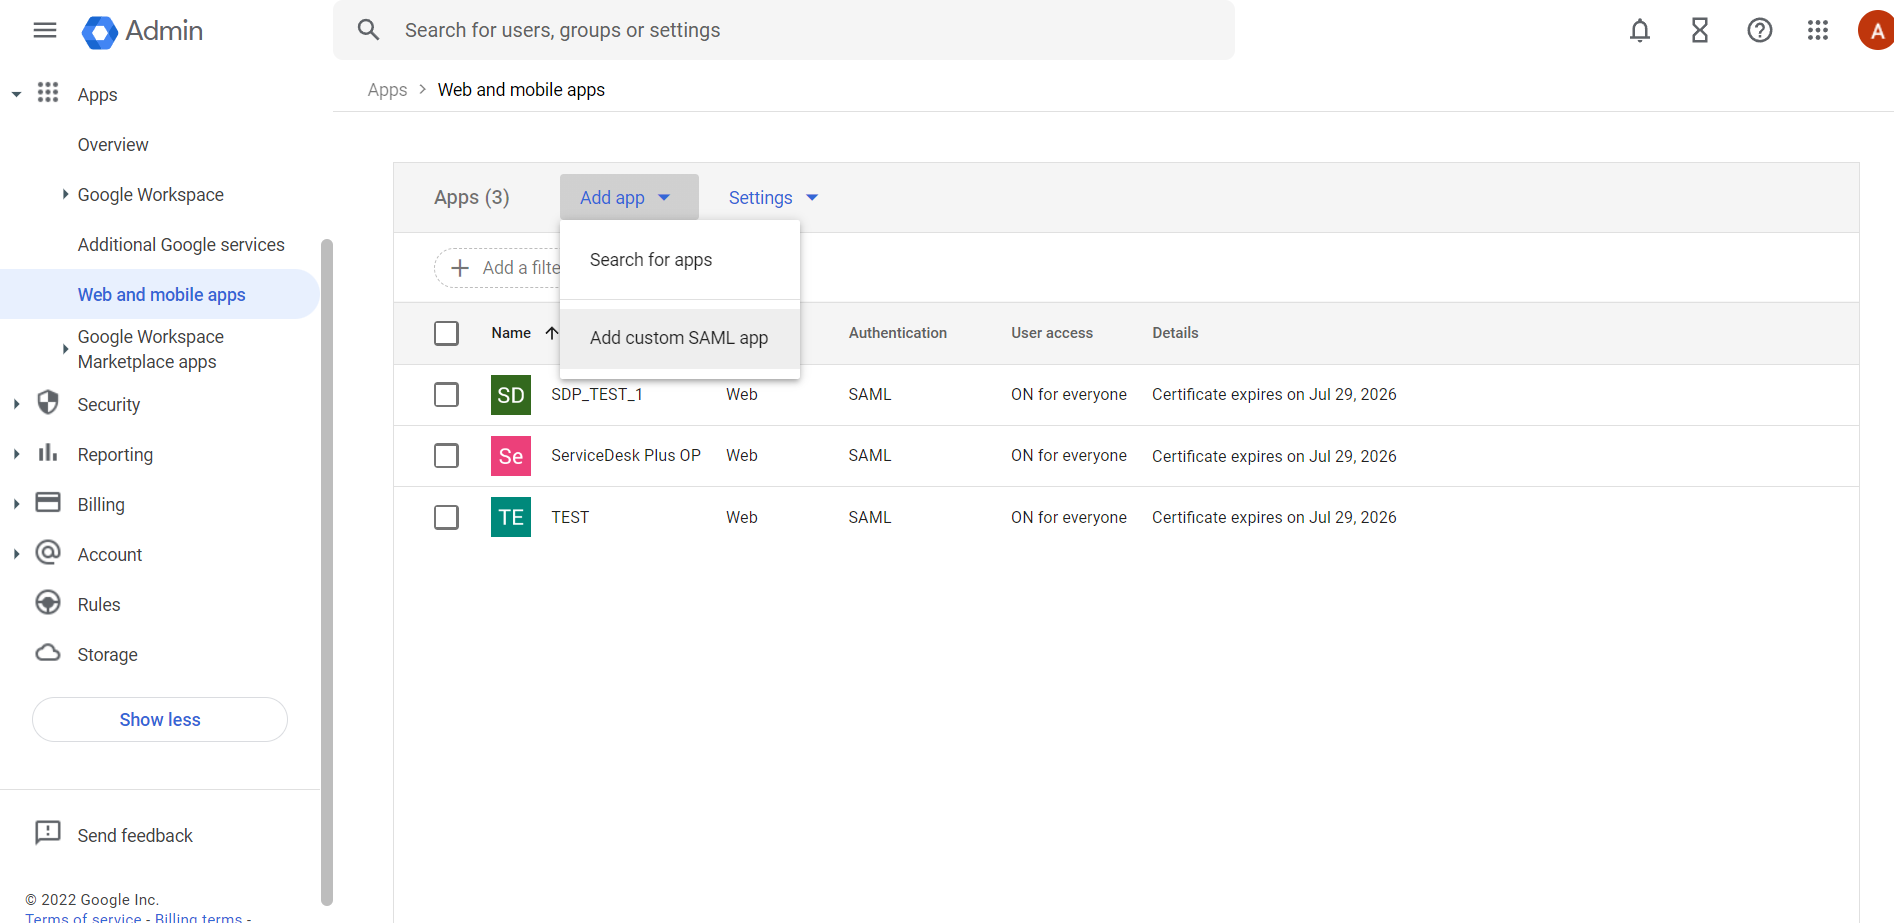
Task: Click the Add a filter chip
Action: pos(497,268)
